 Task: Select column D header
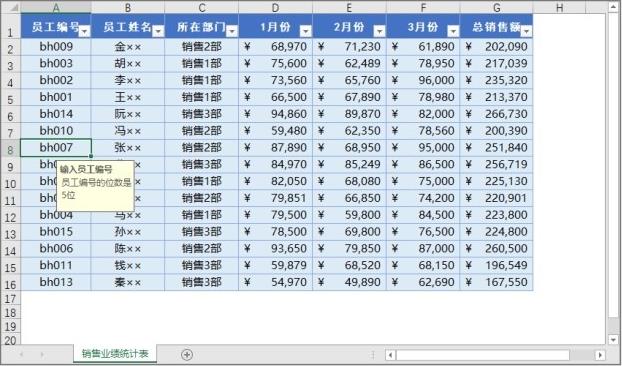pos(276,7)
